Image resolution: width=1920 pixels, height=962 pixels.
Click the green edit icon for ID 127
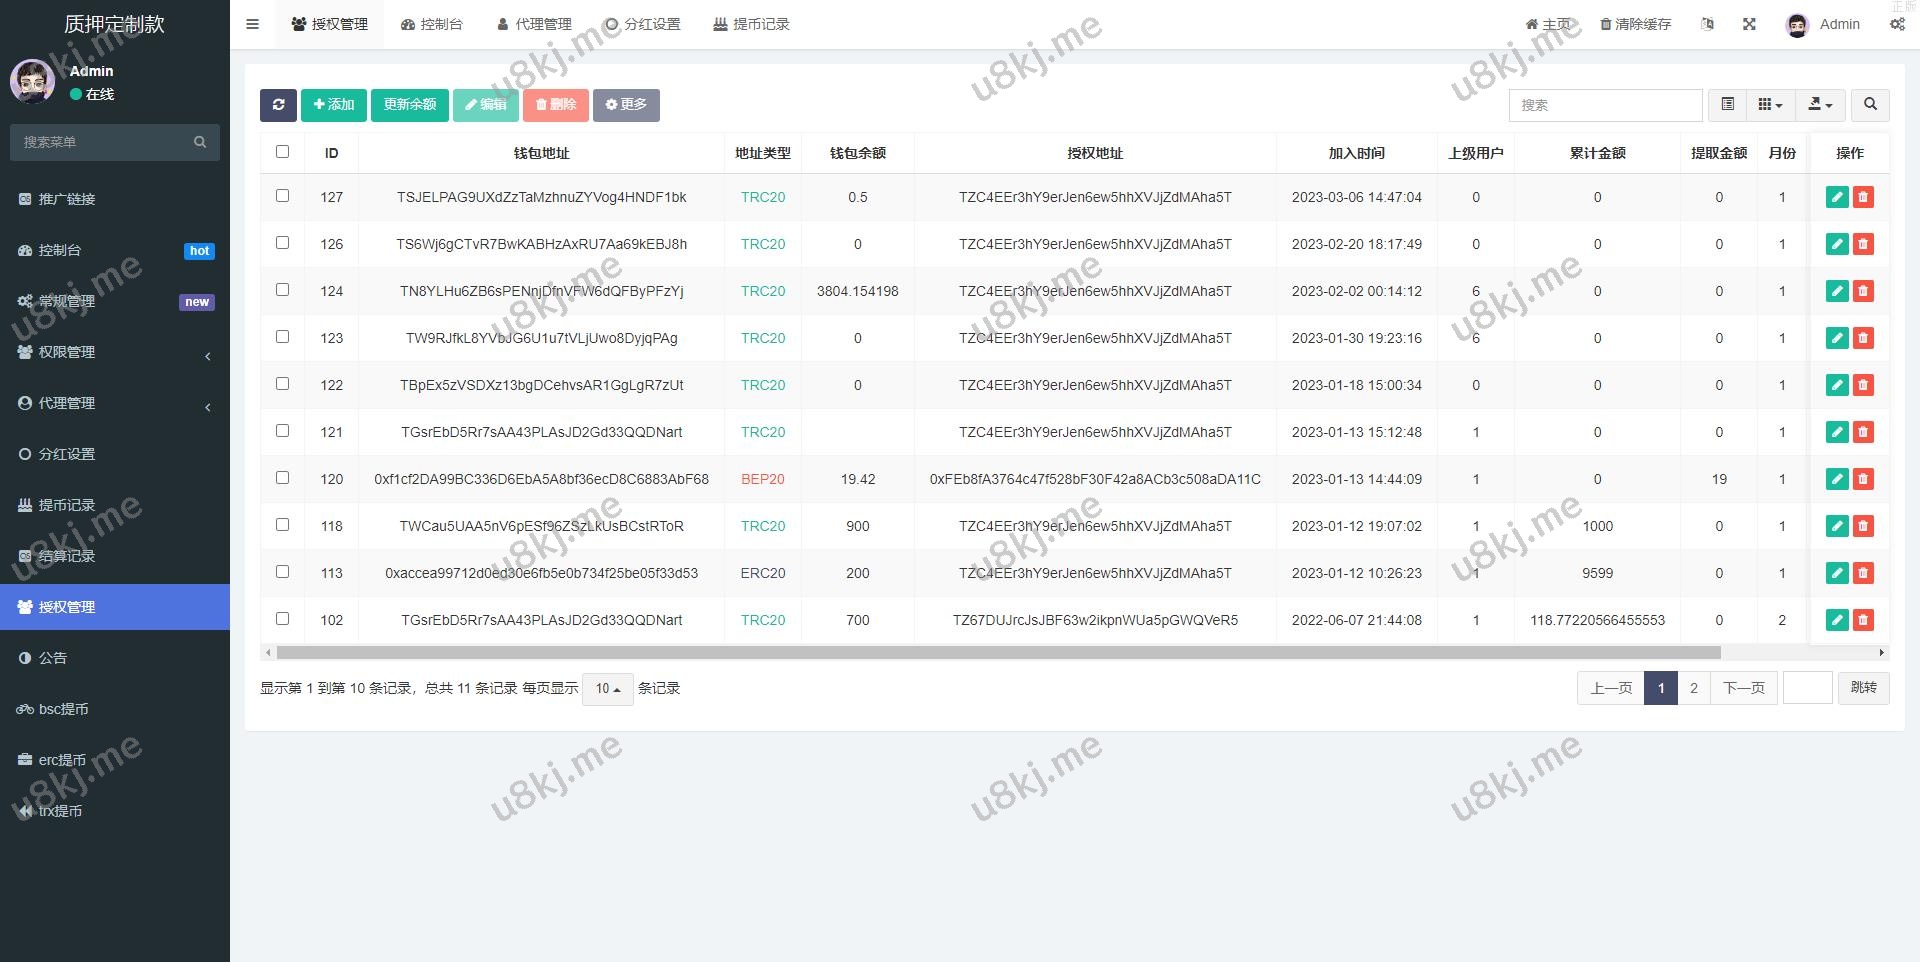pyautogui.click(x=1836, y=197)
